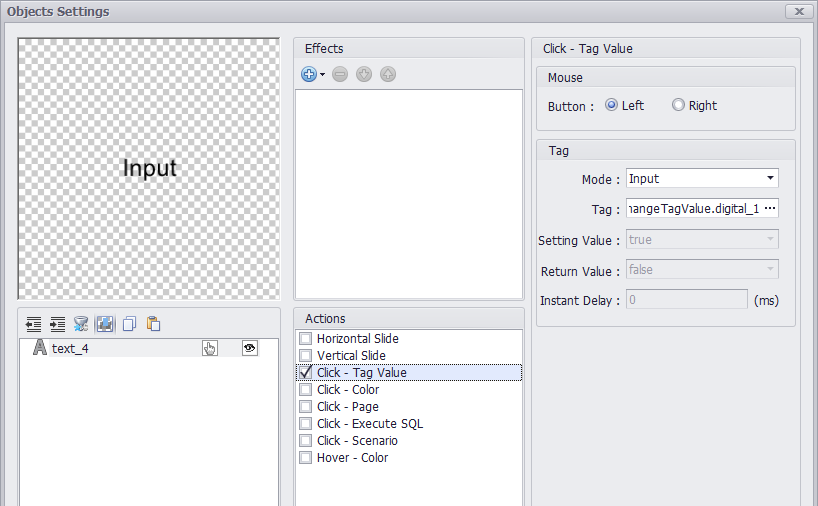The height and width of the screenshot is (506, 818).
Task: Open the Mode dropdown set to Input
Action: pos(702,178)
